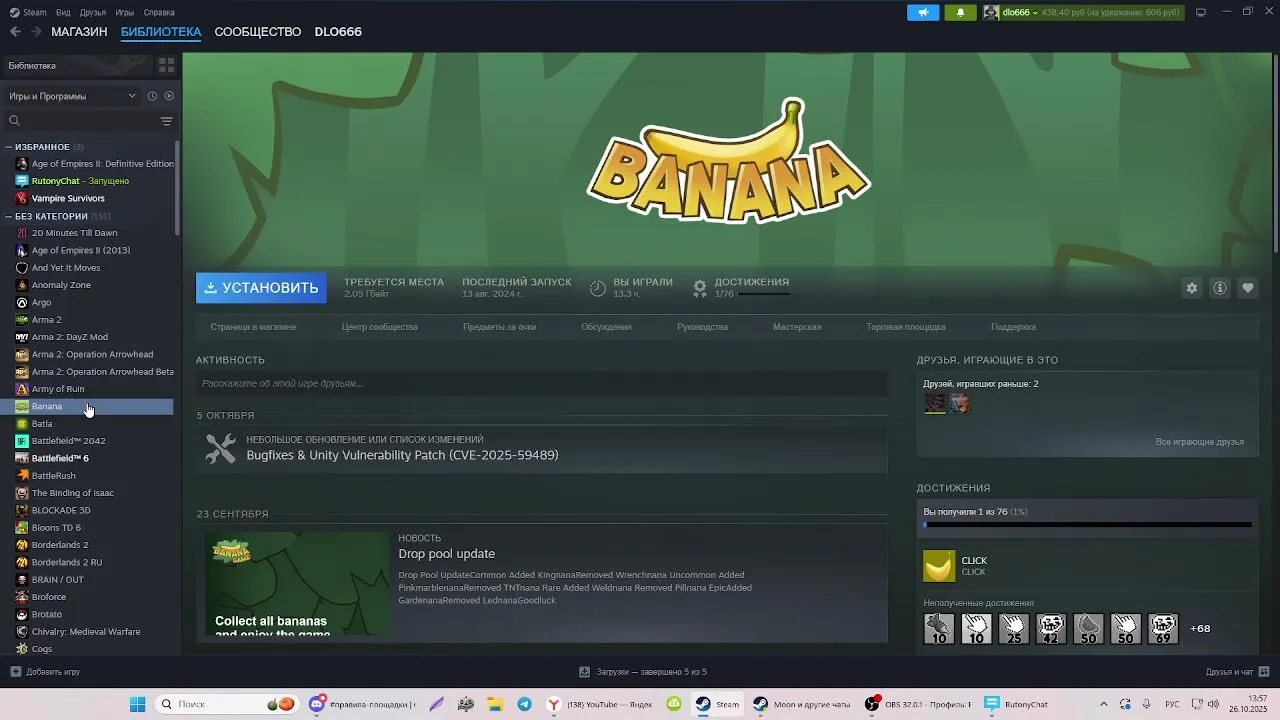
Task: Click Windows Start button
Action: pos(137,704)
